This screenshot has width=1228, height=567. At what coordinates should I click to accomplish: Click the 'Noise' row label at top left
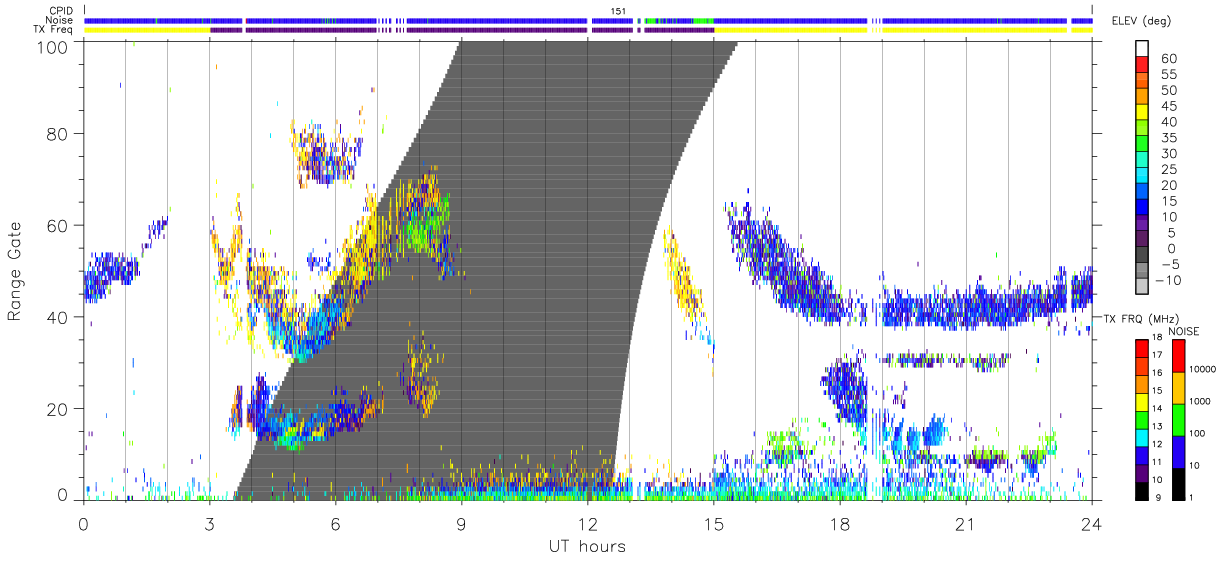tap(61, 20)
